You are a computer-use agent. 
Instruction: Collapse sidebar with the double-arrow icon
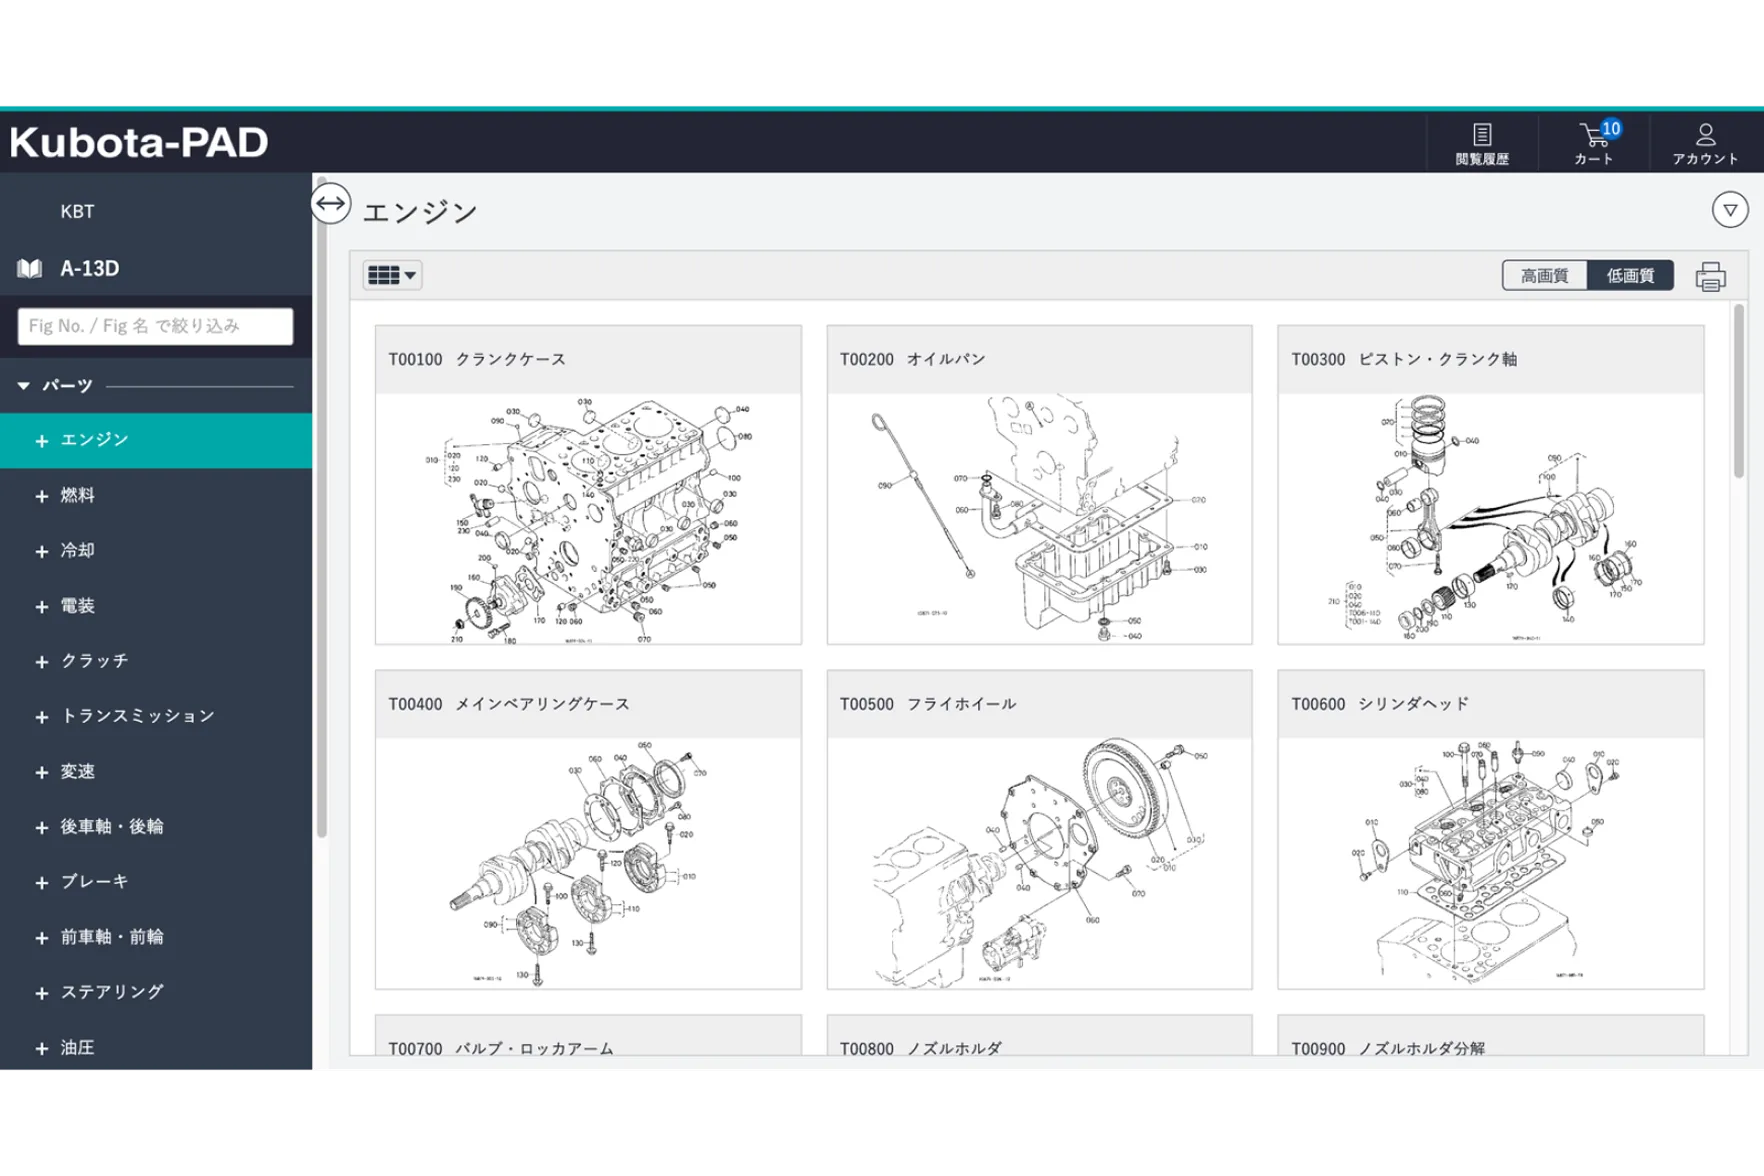pyautogui.click(x=331, y=204)
